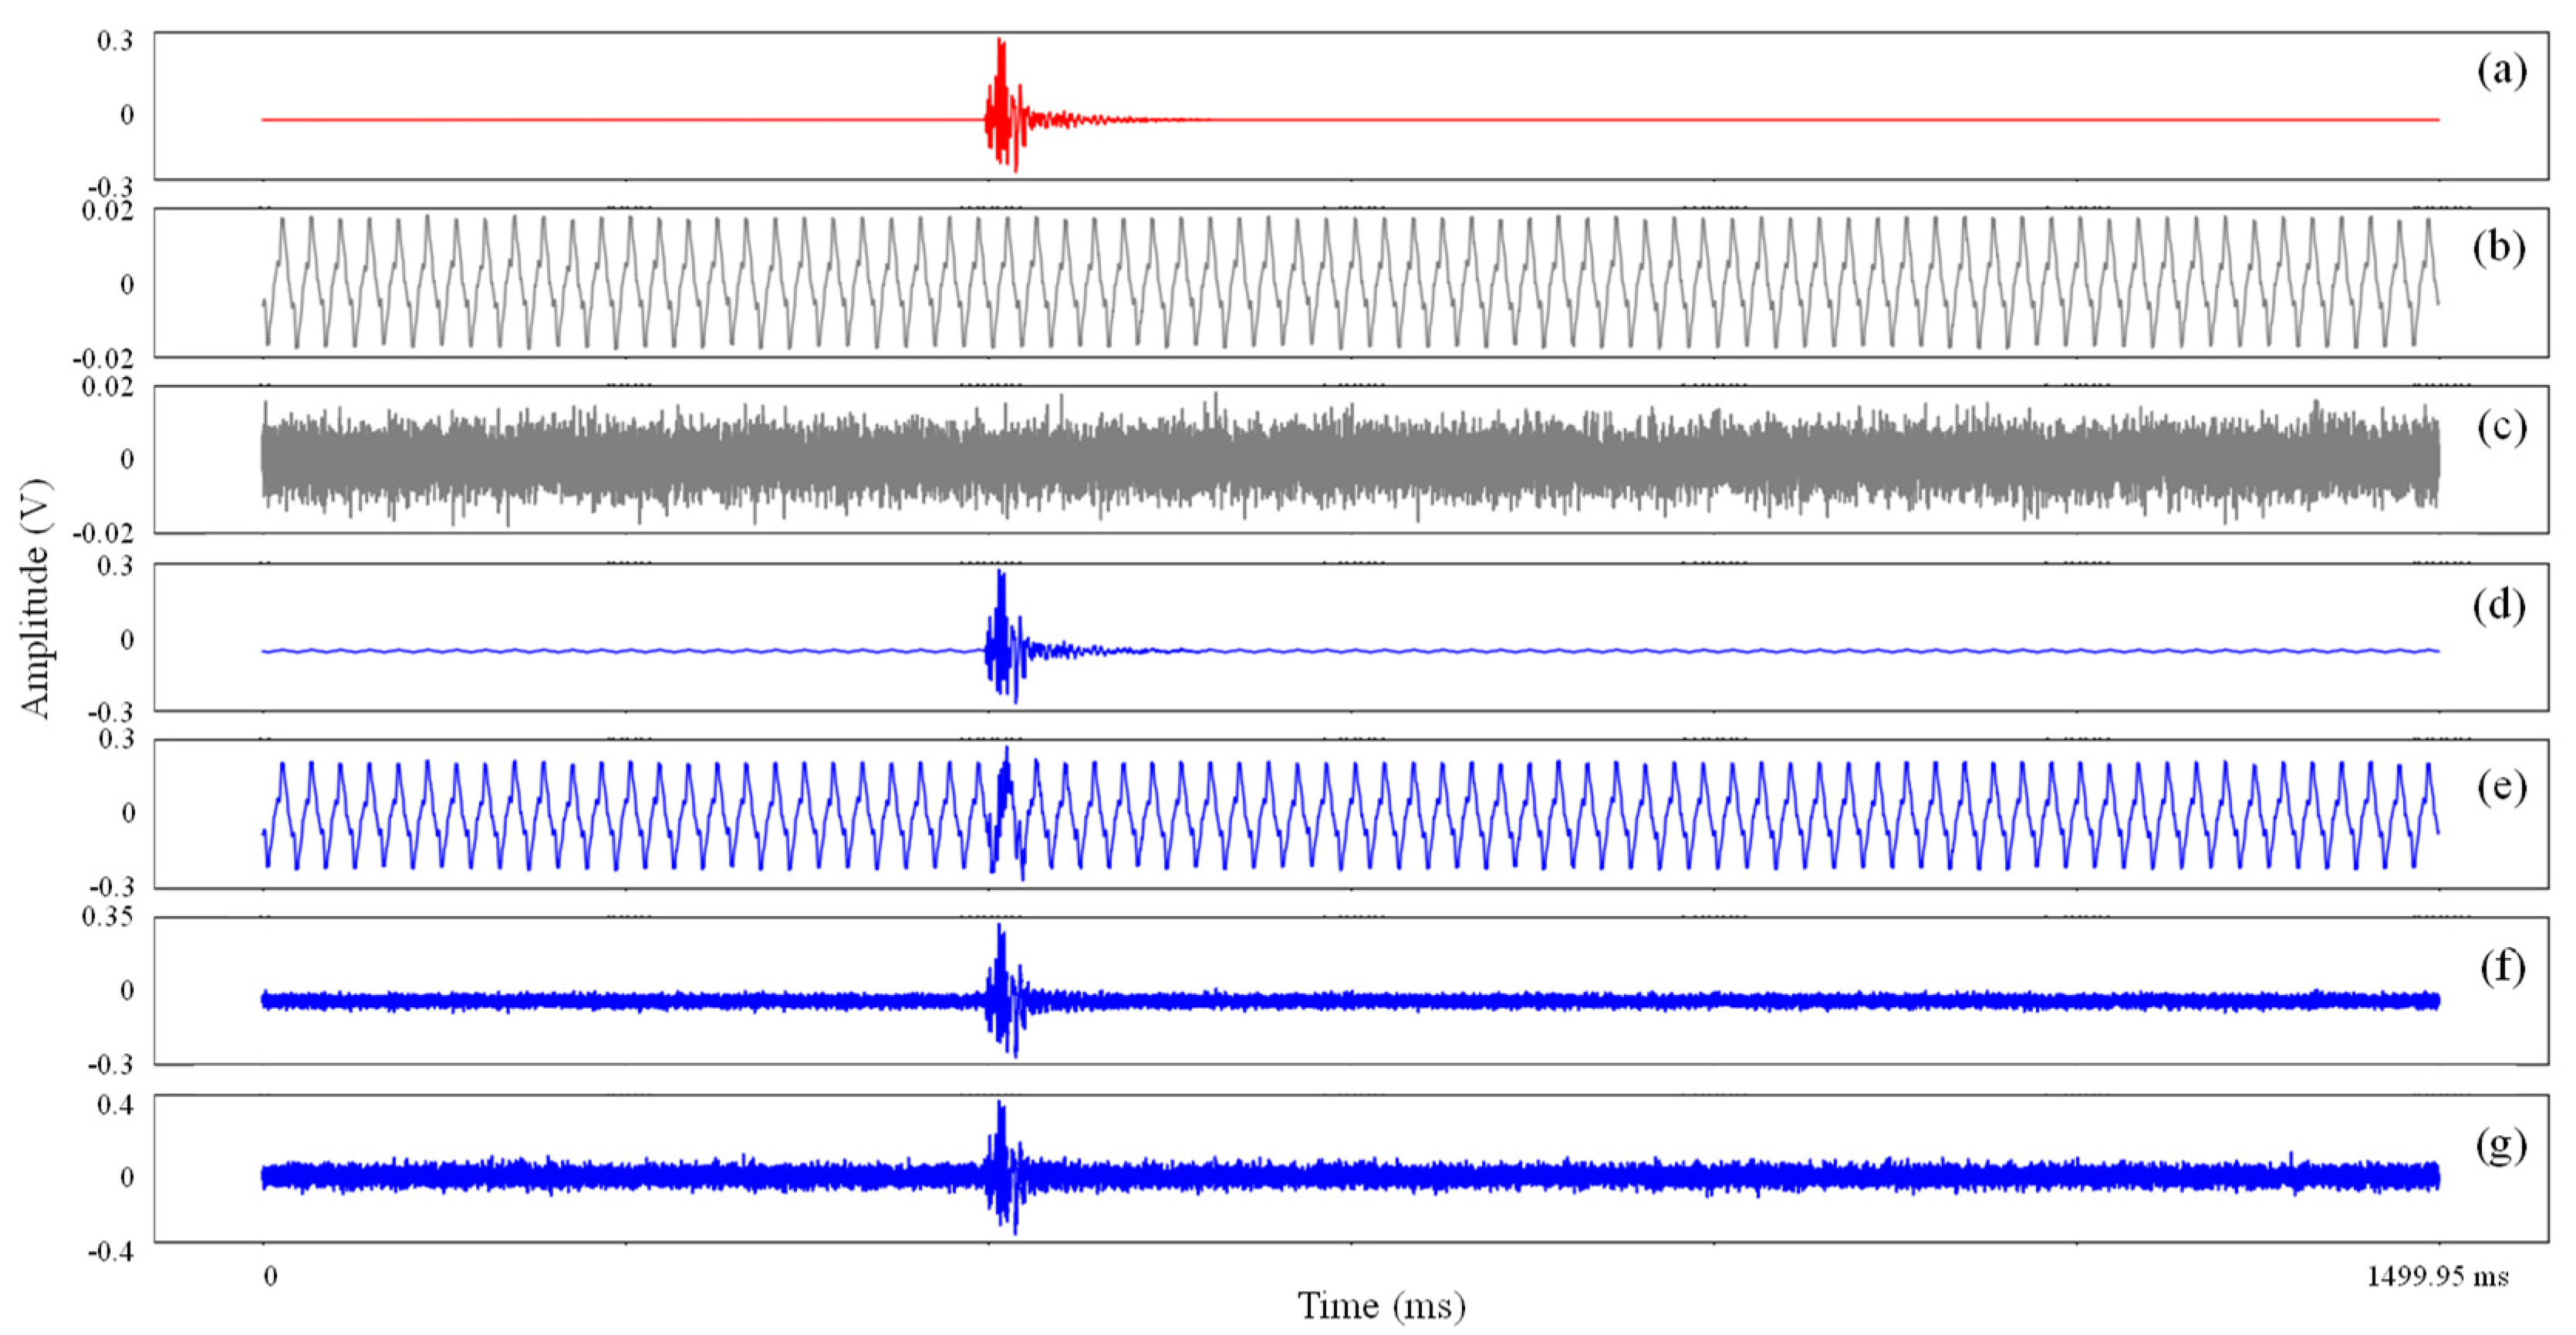Click the panel label (b)
The image size is (2576, 1335).
pyautogui.click(x=2499, y=247)
